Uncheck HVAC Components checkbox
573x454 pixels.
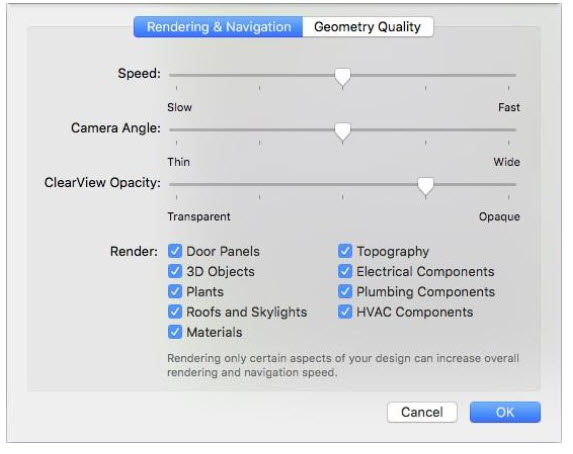point(345,312)
